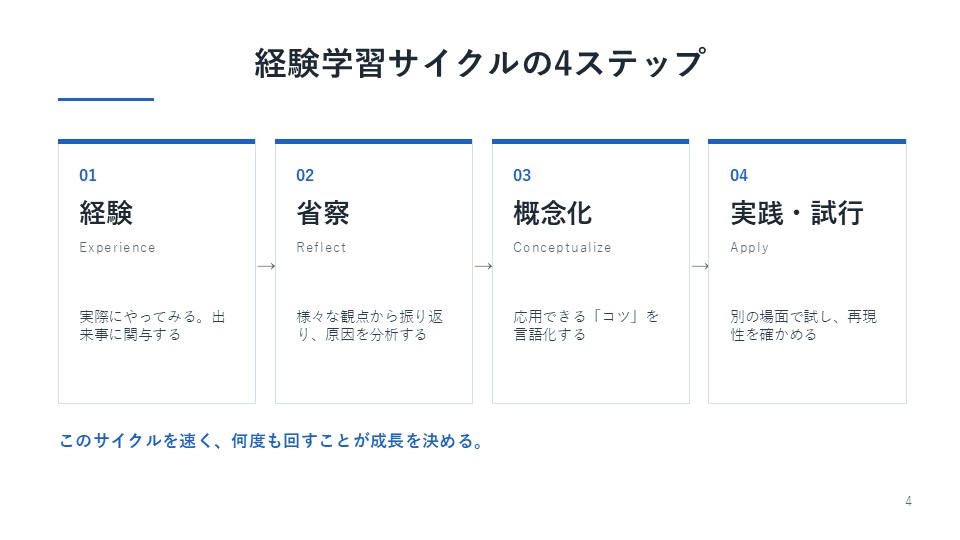Screen dimensions: 960x540
Task: Select the Apply subtitle text
Action: coord(749,248)
